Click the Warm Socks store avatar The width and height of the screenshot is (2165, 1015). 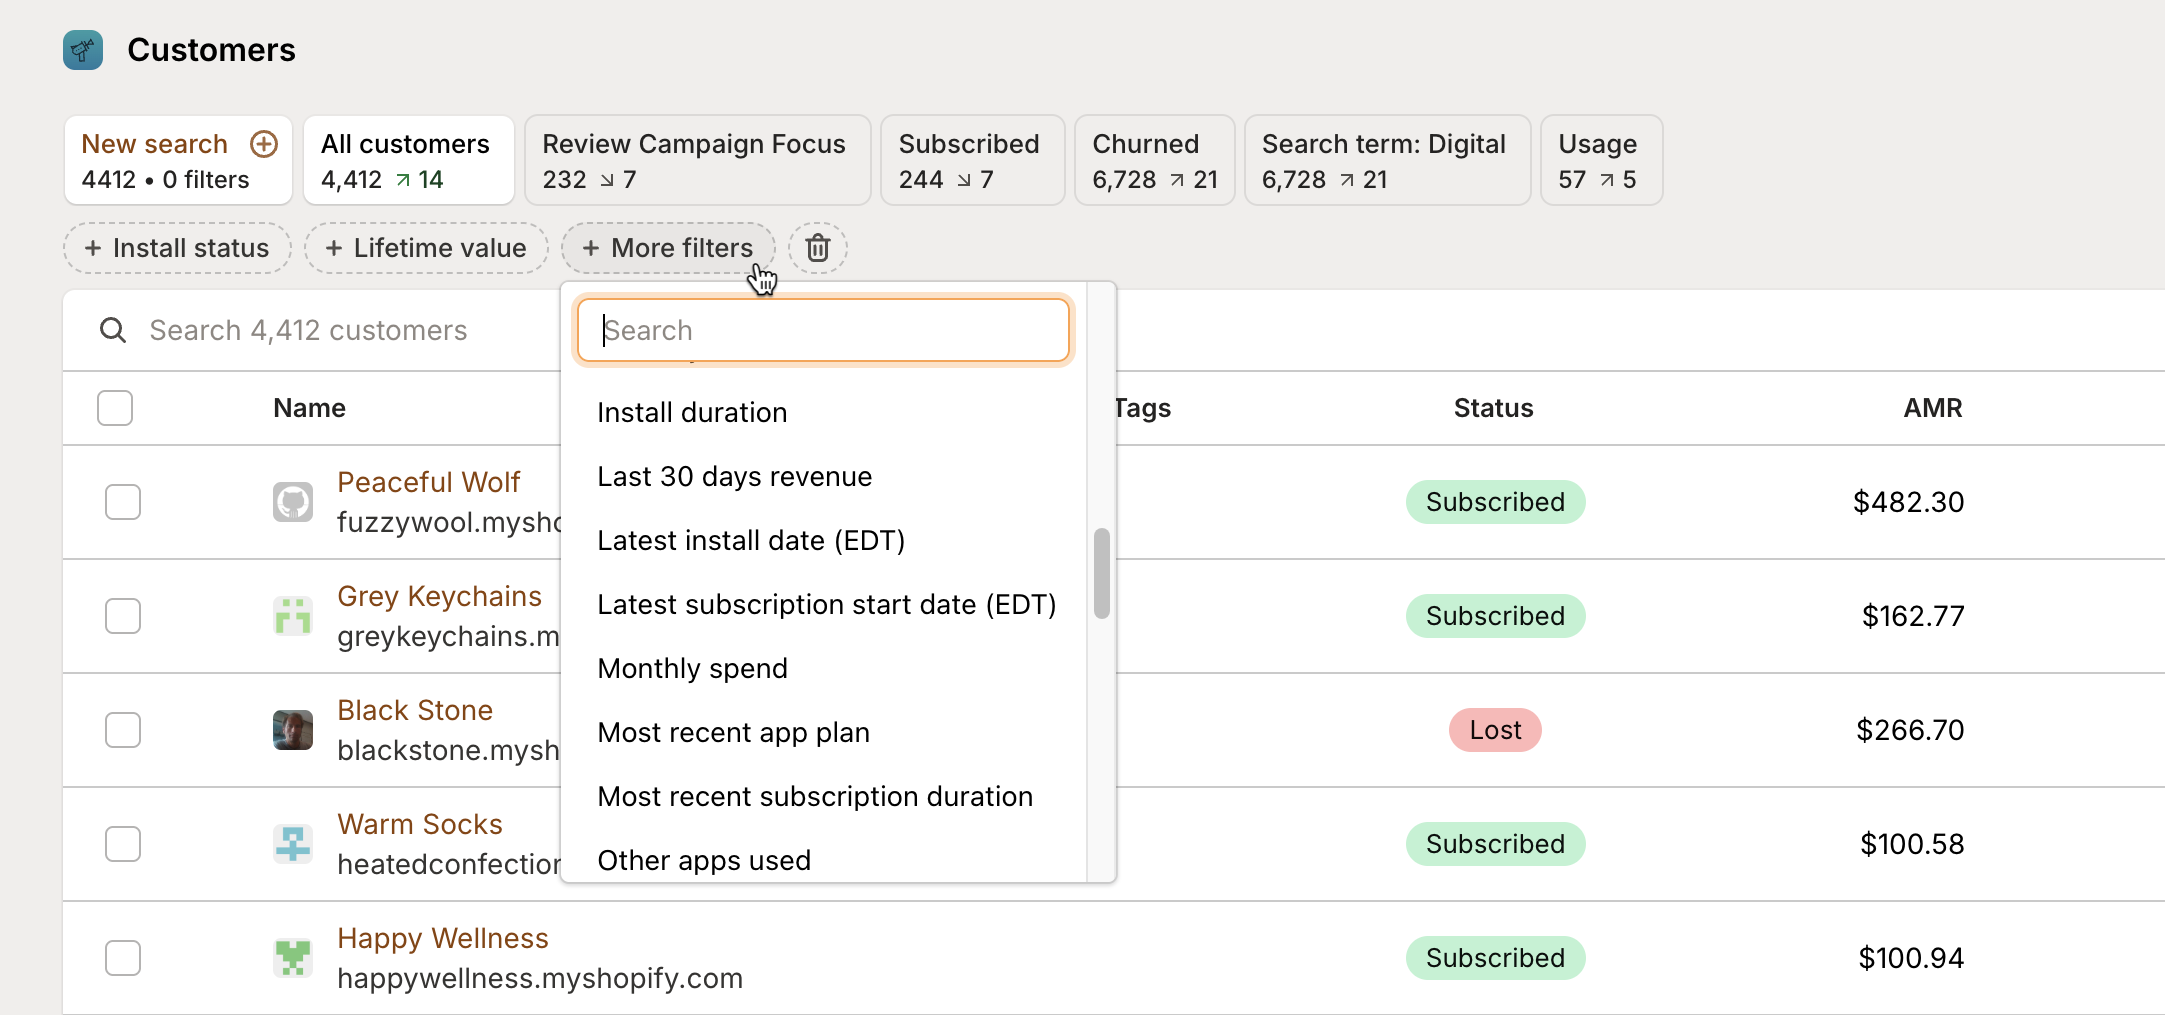292,843
